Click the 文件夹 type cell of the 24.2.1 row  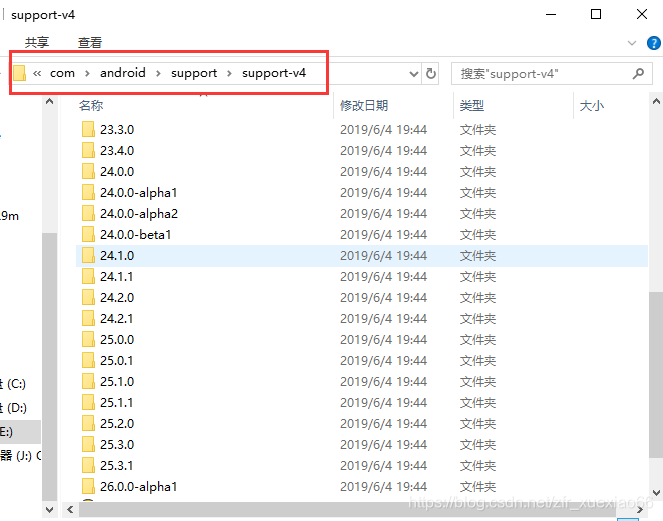click(x=478, y=318)
